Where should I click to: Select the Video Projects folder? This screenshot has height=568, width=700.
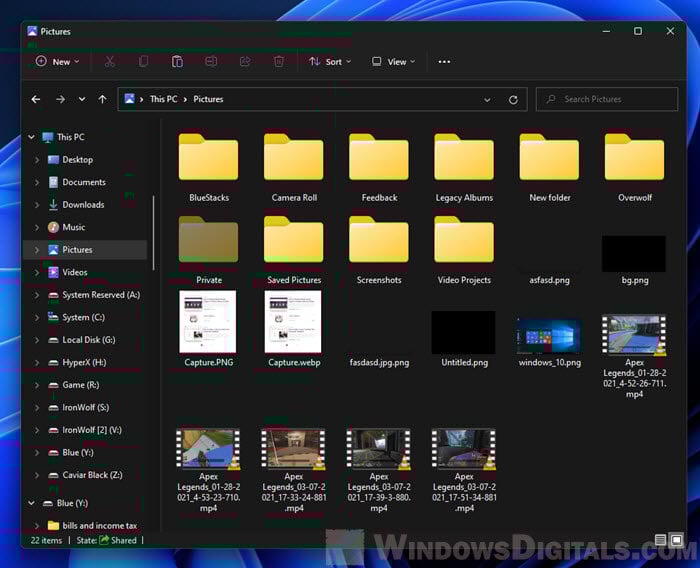click(x=464, y=250)
